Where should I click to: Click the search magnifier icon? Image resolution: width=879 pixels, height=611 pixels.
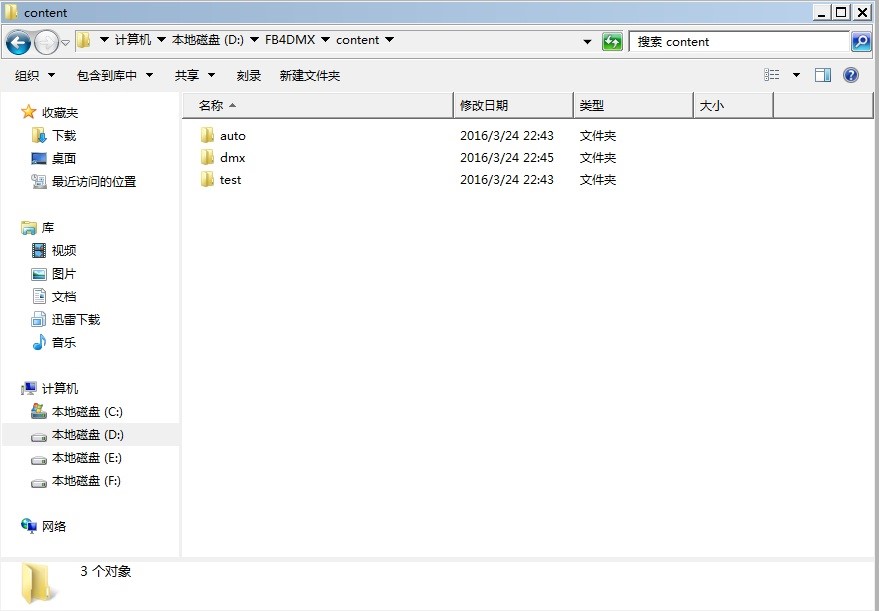[860, 42]
